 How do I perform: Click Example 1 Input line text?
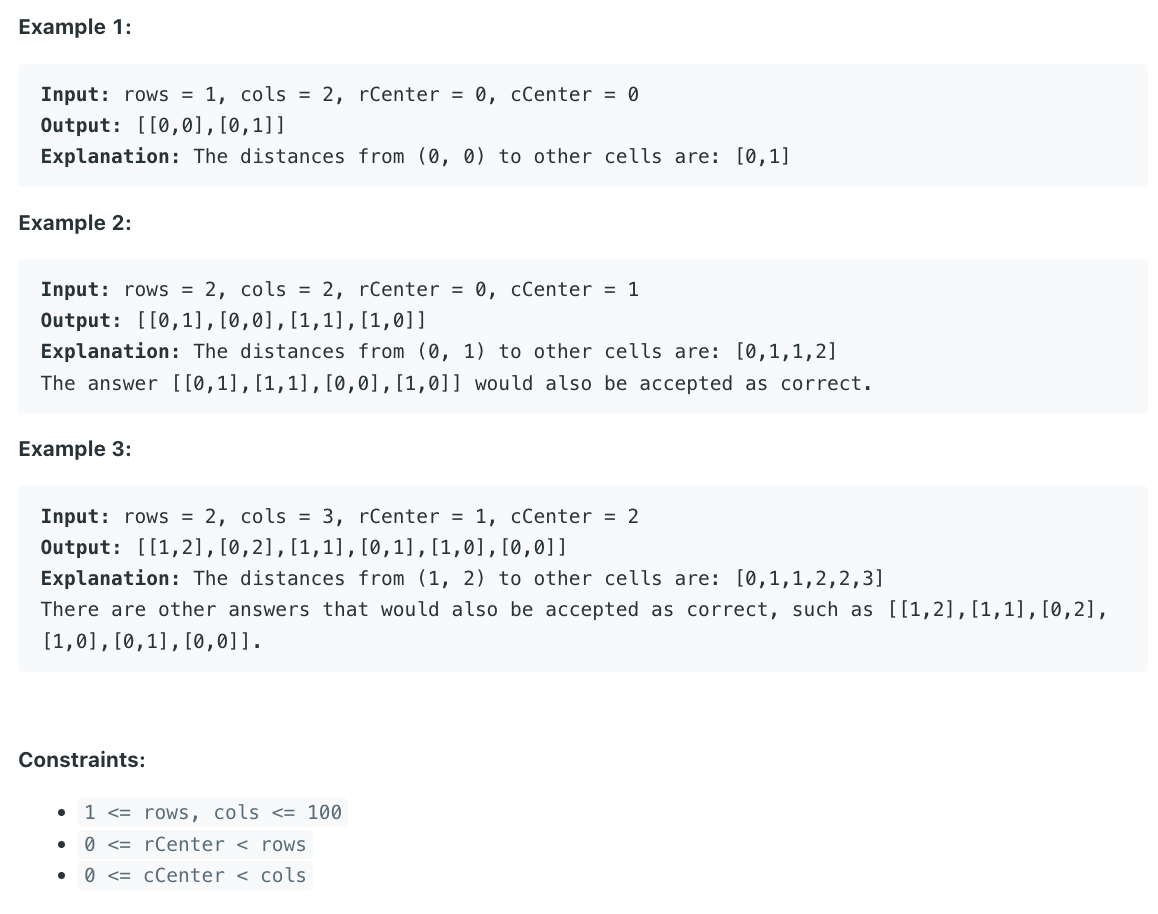[x=340, y=95]
